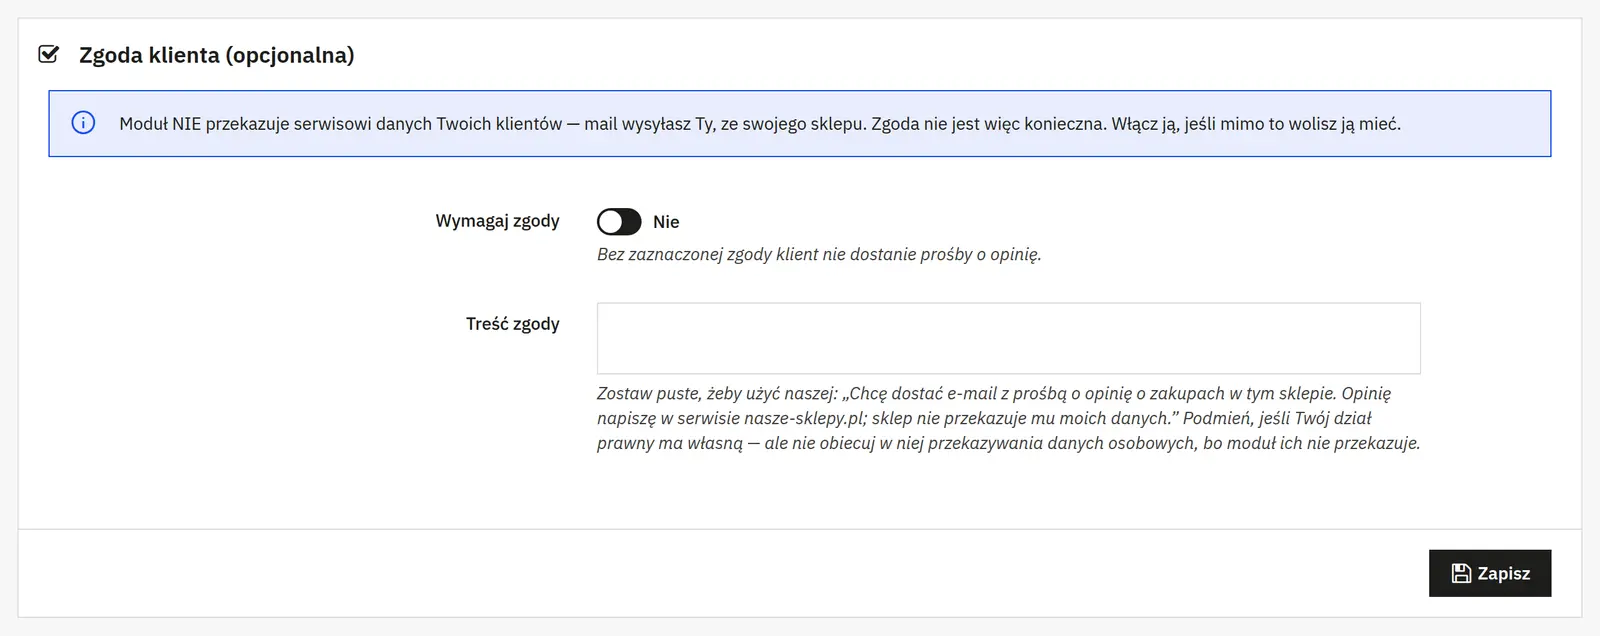Toggle the Wymagaj zgody switch on

tap(619, 221)
